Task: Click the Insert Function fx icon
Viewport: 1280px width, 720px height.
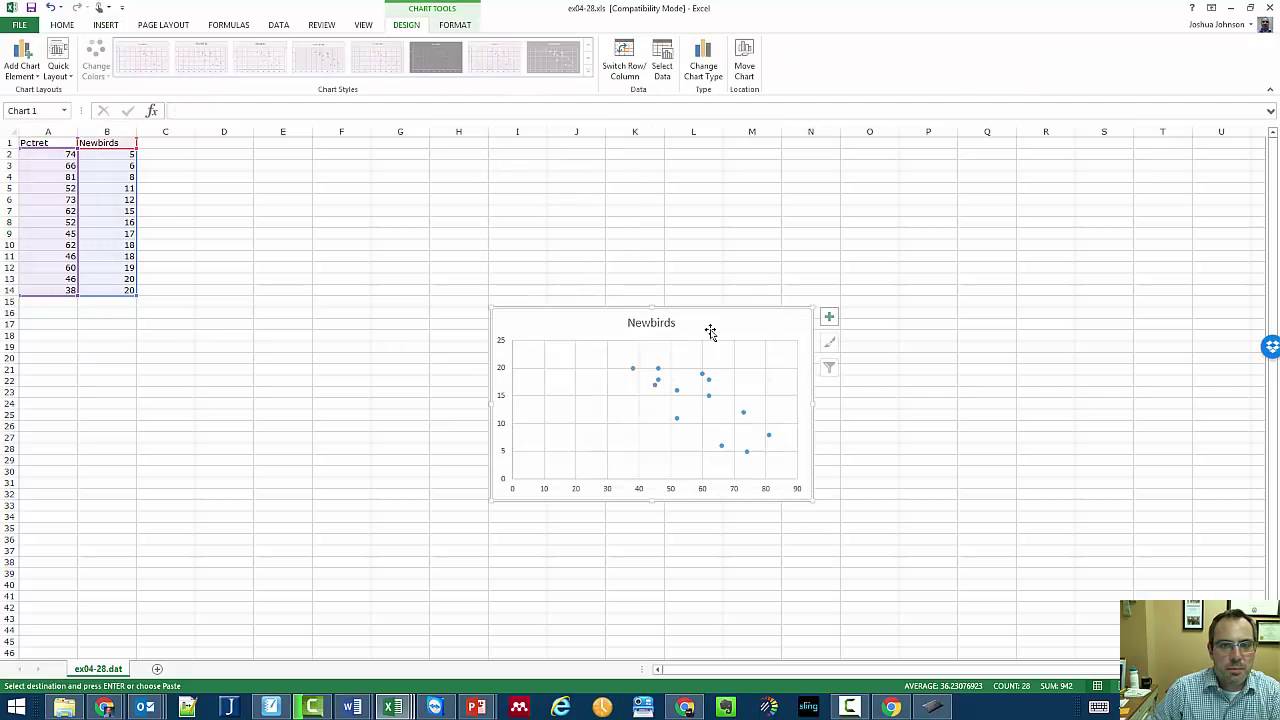Action: click(x=151, y=111)
